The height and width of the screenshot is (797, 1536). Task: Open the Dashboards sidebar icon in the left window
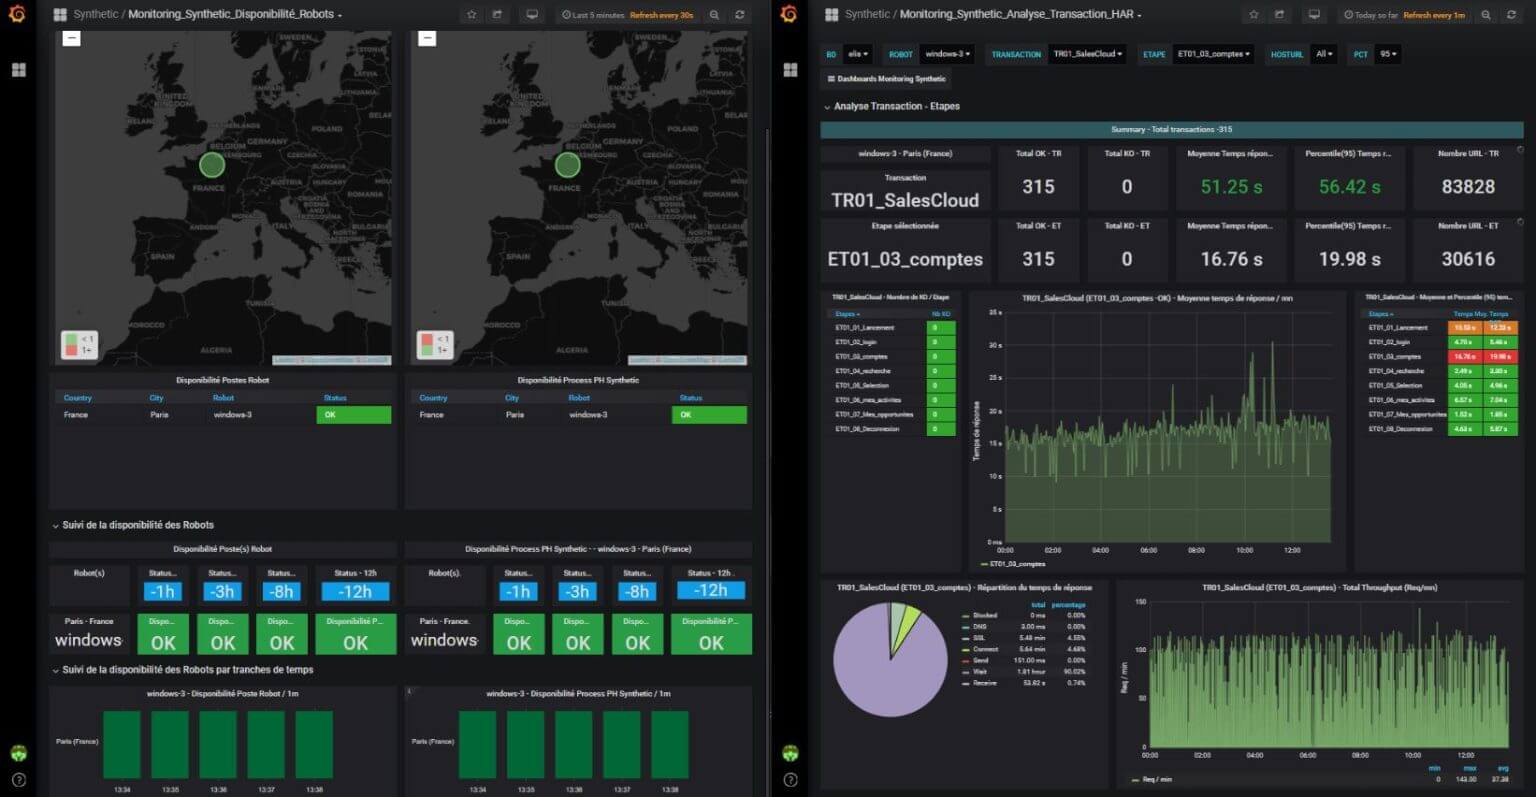tap(18, 70)
